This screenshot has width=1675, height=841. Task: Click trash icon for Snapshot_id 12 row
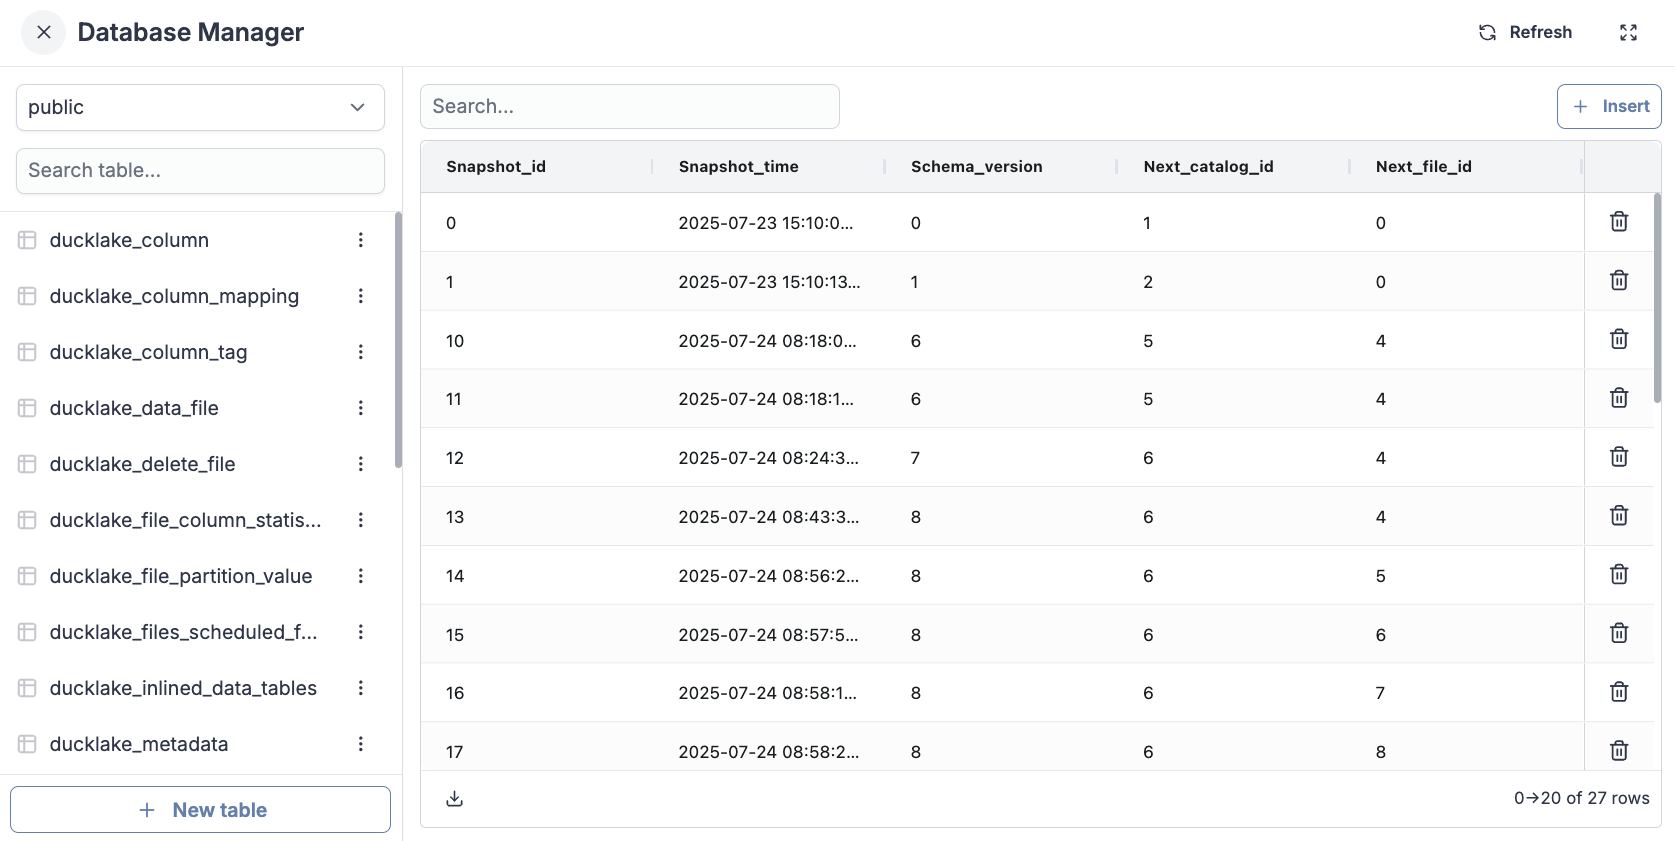pos(1619,457)
